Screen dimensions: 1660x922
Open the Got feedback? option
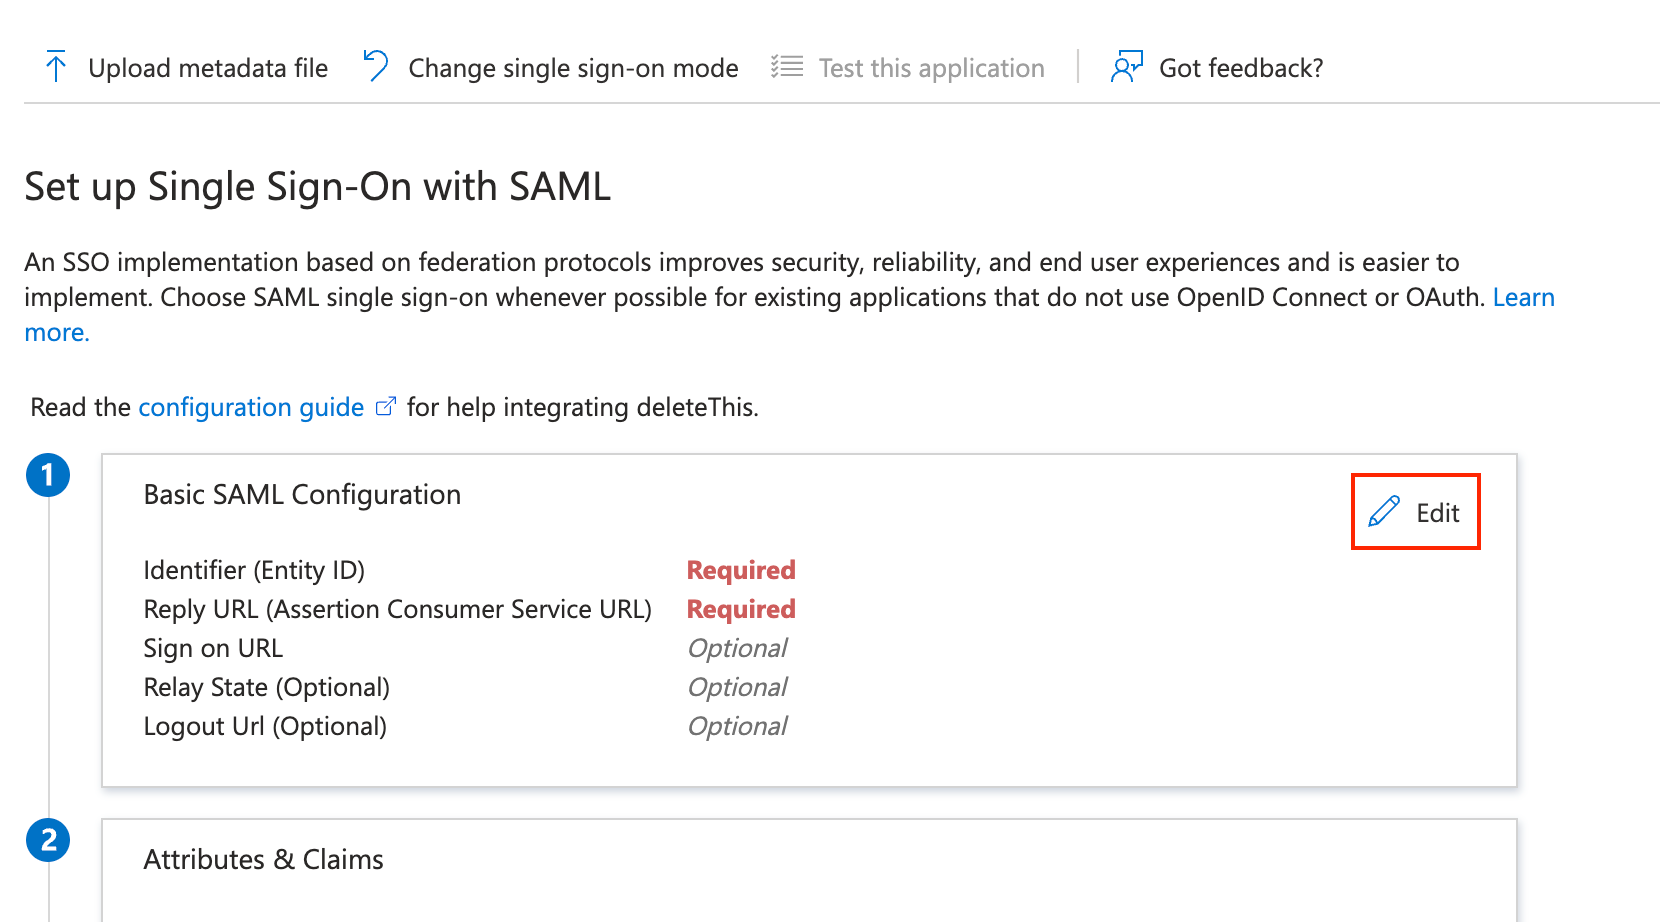(1240, 68)
